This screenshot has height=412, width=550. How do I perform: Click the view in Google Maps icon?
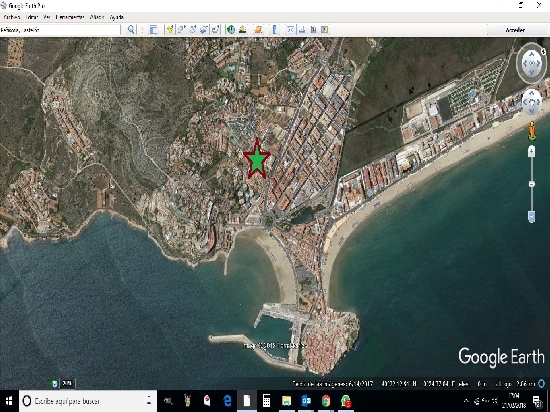pos(324,30)
